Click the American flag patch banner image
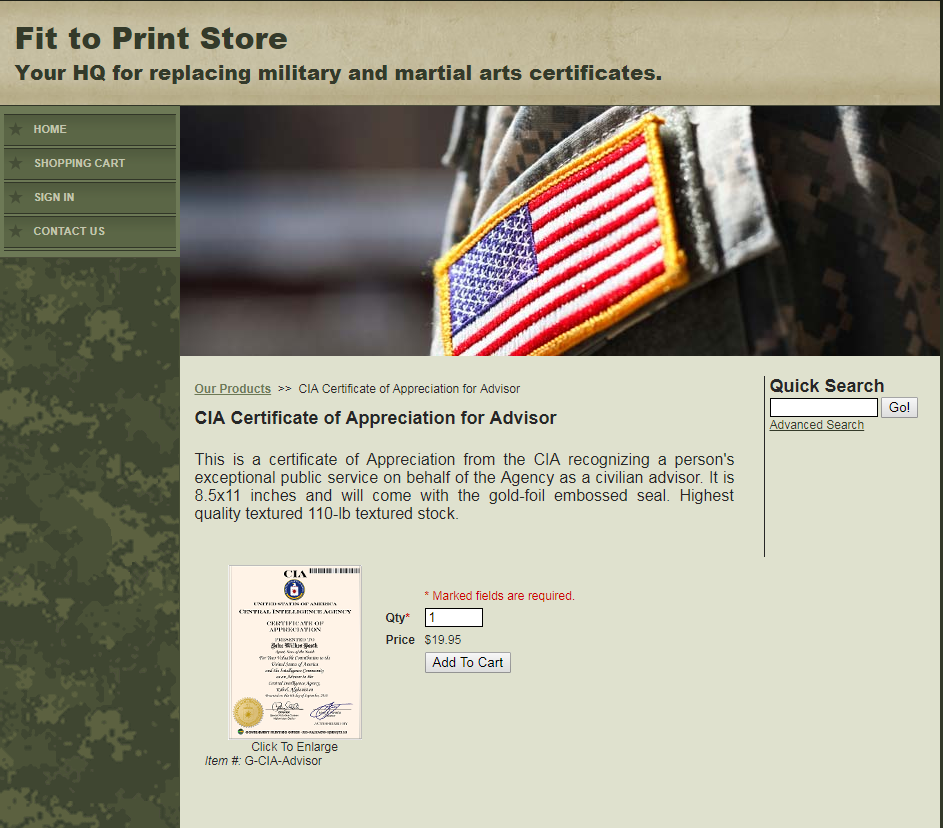Viewport: 943px width, 828px height. pos(560,231)
